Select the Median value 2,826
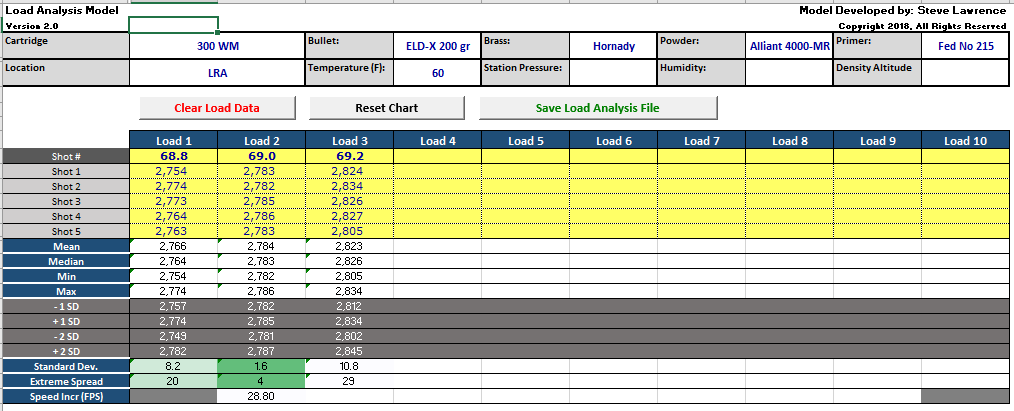Screen dimensions: 1014x411 [x=350, y=261]
